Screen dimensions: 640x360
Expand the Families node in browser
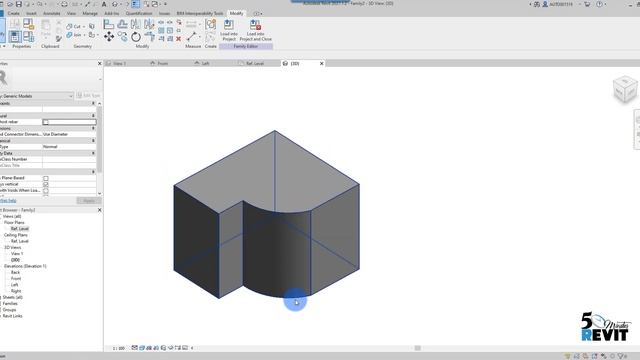coord(1,304)
